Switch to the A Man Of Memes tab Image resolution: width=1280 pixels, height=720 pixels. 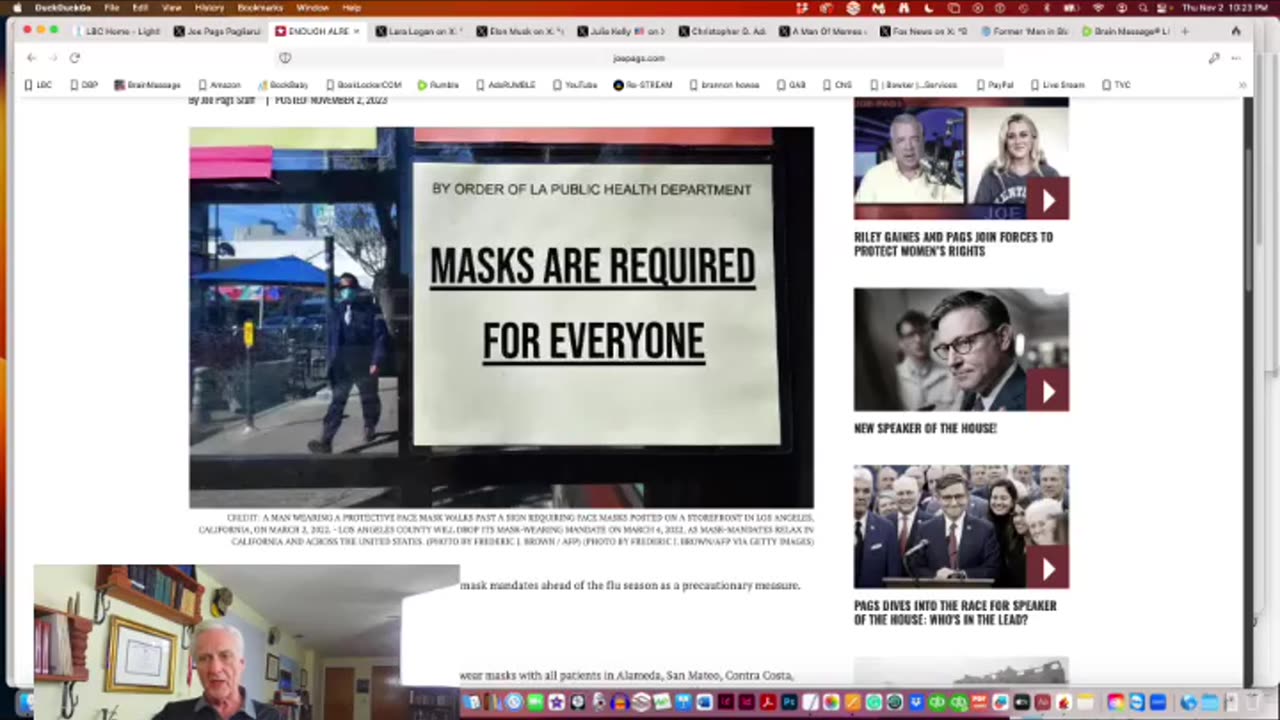(x=821, y=31)
